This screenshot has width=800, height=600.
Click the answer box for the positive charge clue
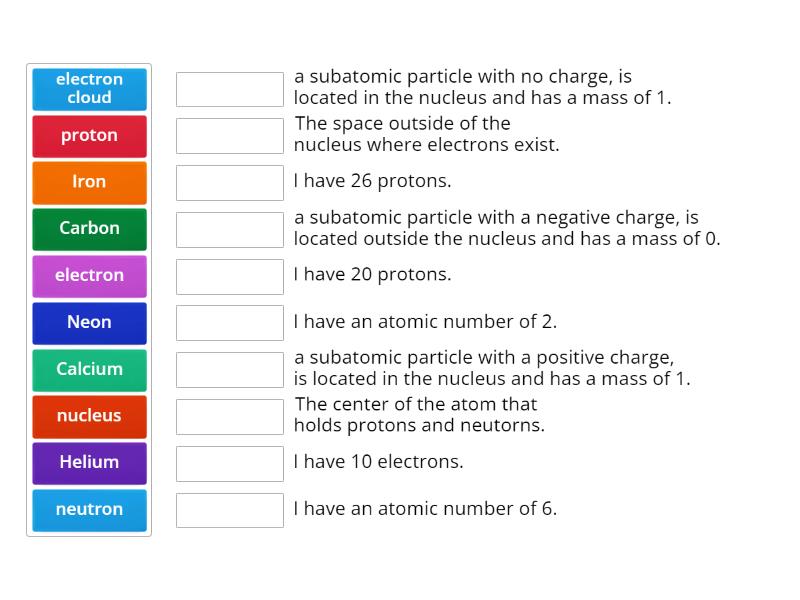pos(229,369)
